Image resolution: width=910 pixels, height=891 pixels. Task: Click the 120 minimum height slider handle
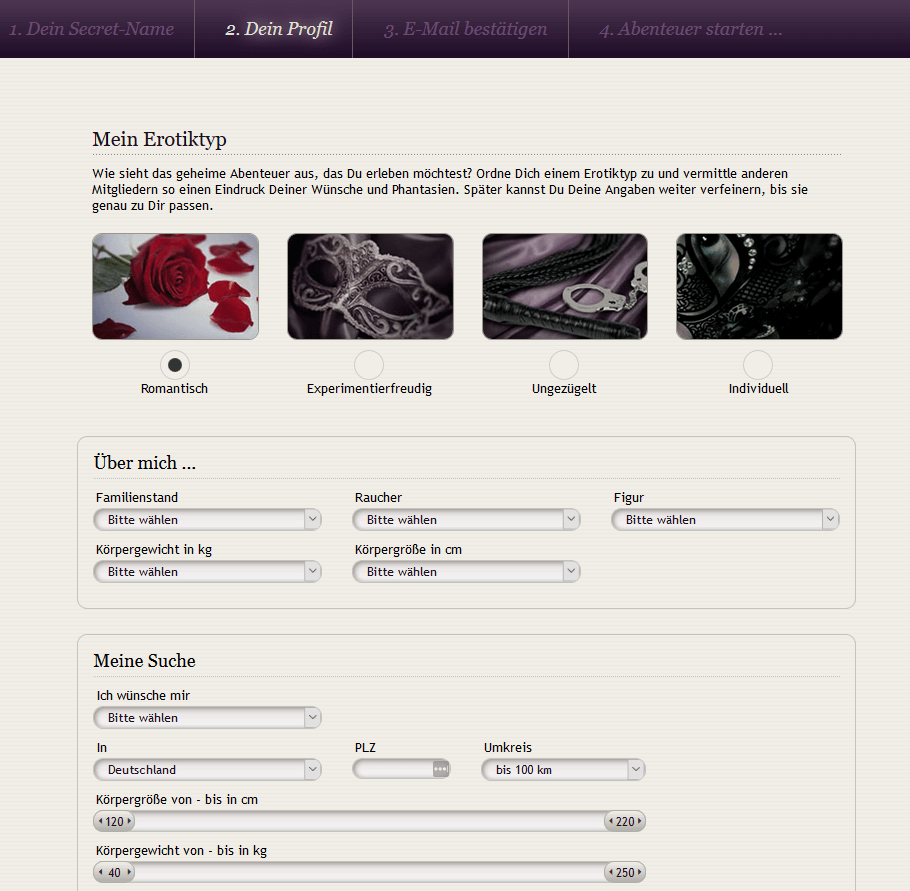pos(114,822)
